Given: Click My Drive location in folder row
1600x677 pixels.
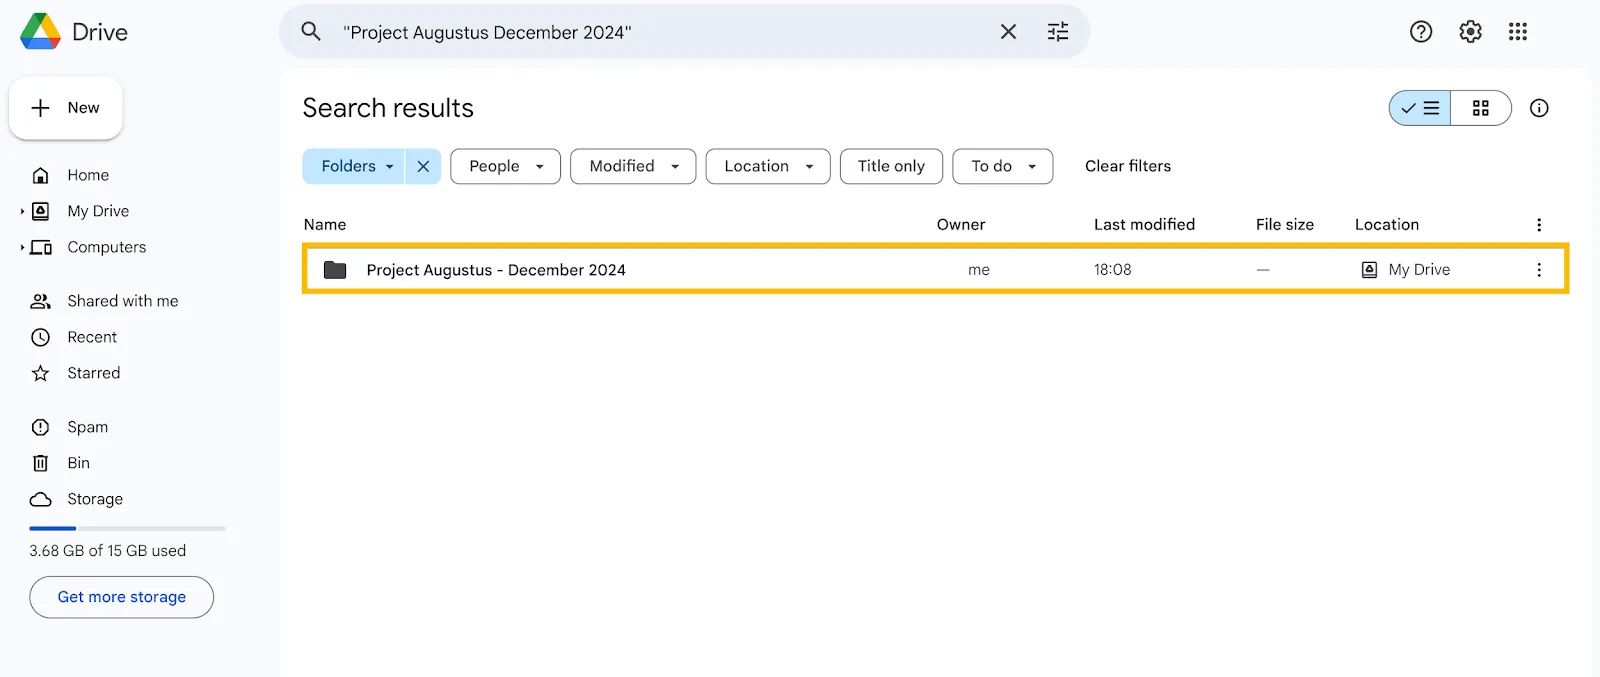Looking at the screenshot, I should click(x=1406, y=270).
